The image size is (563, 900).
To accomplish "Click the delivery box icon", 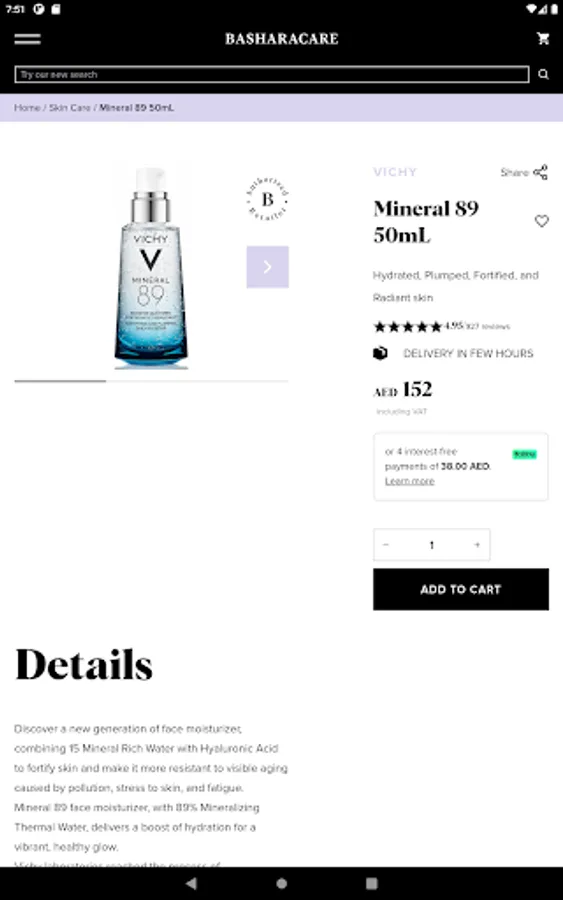I will point(380,353).
